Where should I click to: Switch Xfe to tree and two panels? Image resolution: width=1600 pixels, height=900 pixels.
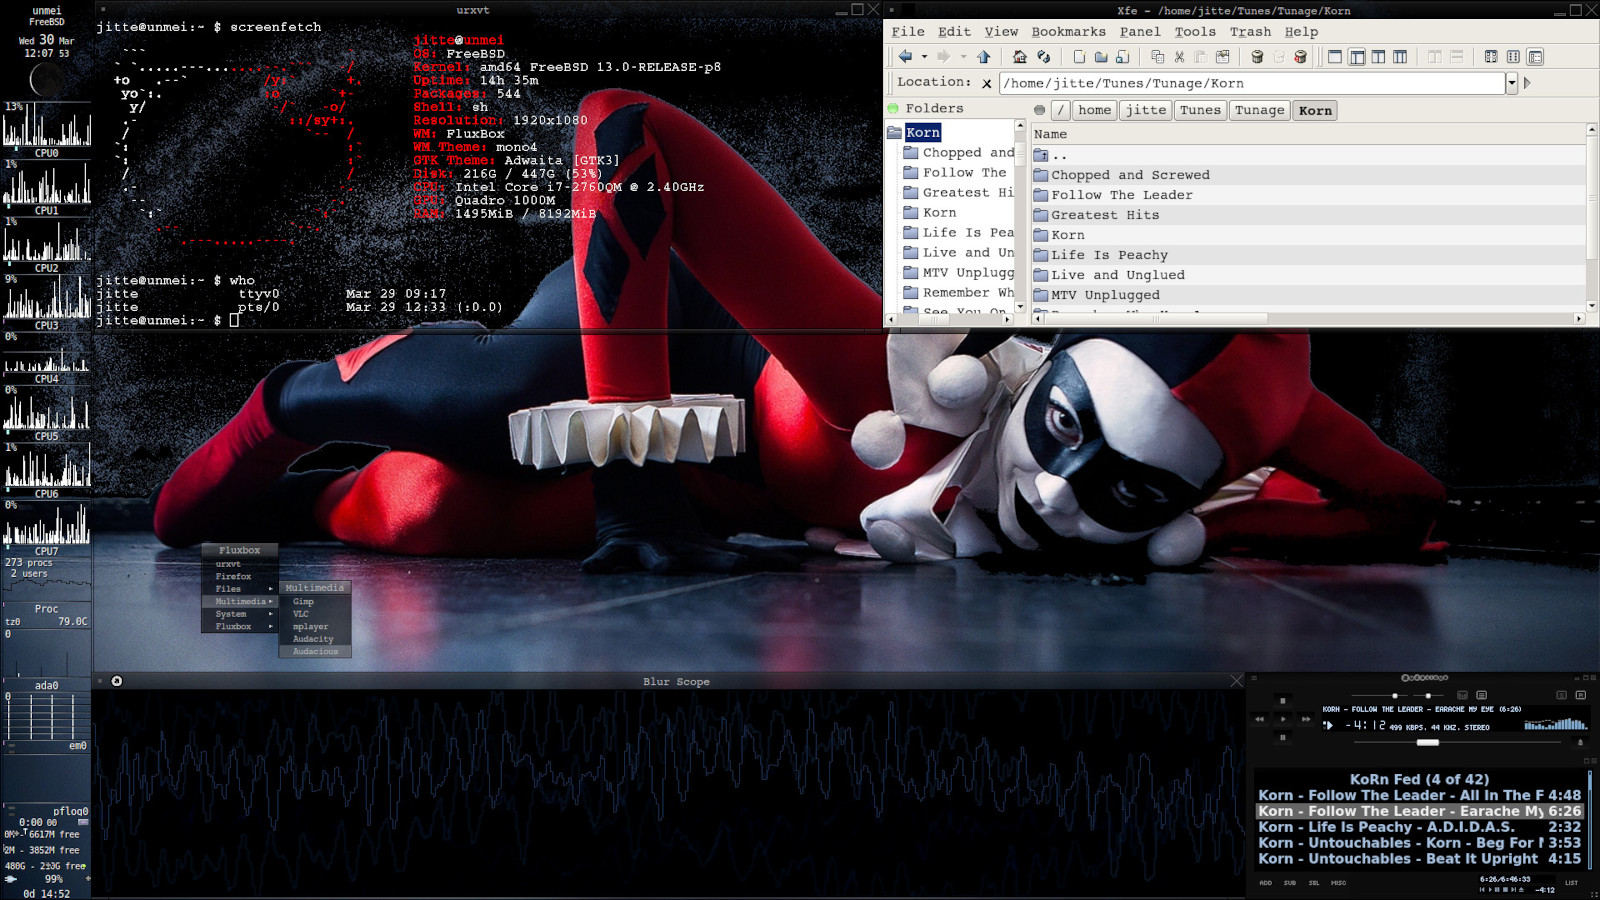pos(1400,57)
